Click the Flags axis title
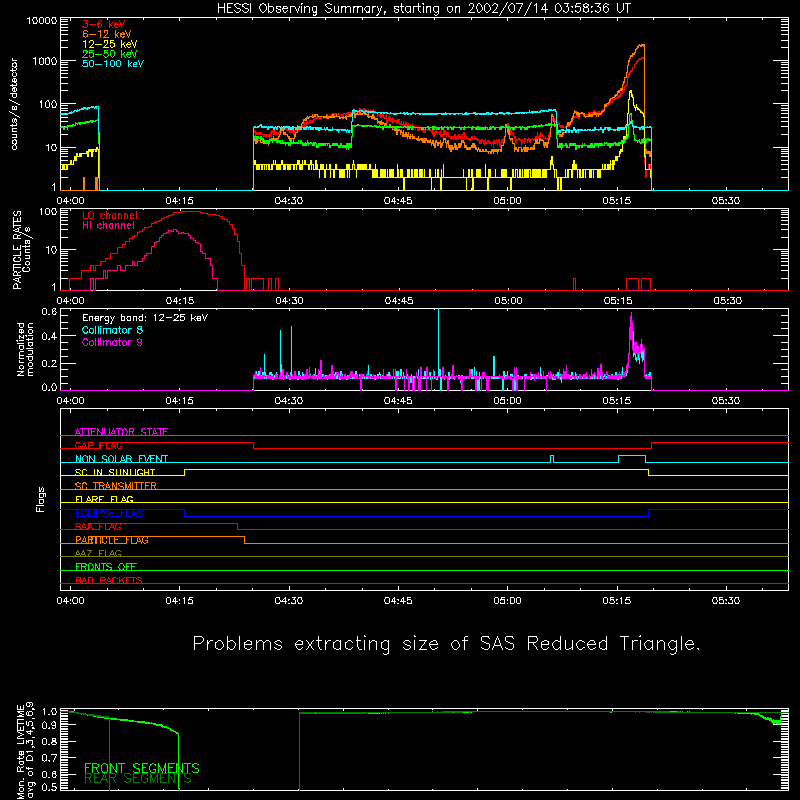800x800 pixels. [x=40, y=499]
